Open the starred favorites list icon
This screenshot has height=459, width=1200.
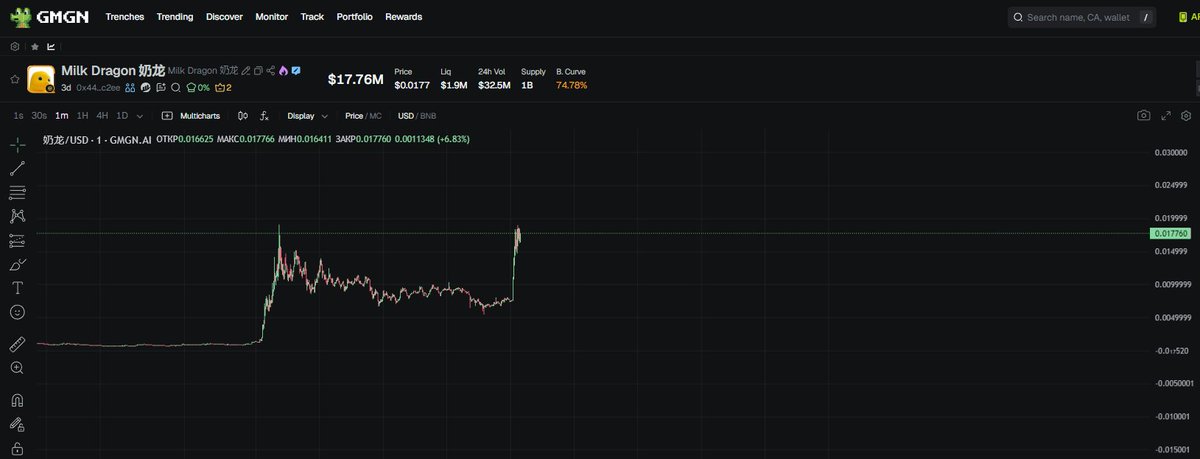[x=35, y=46]
